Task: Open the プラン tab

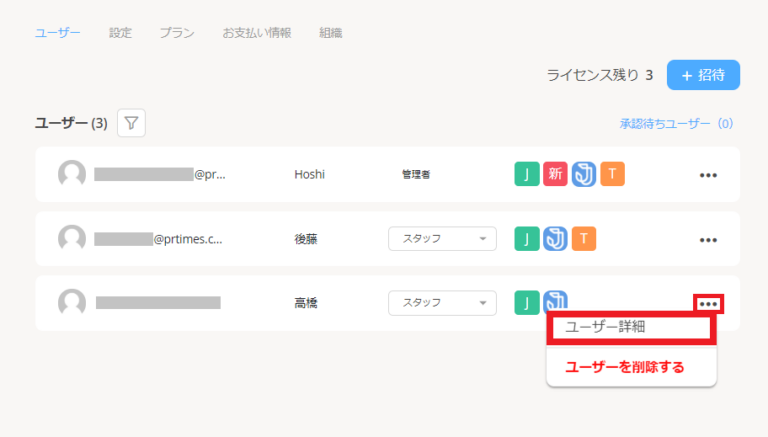Action: click(177, 32)
